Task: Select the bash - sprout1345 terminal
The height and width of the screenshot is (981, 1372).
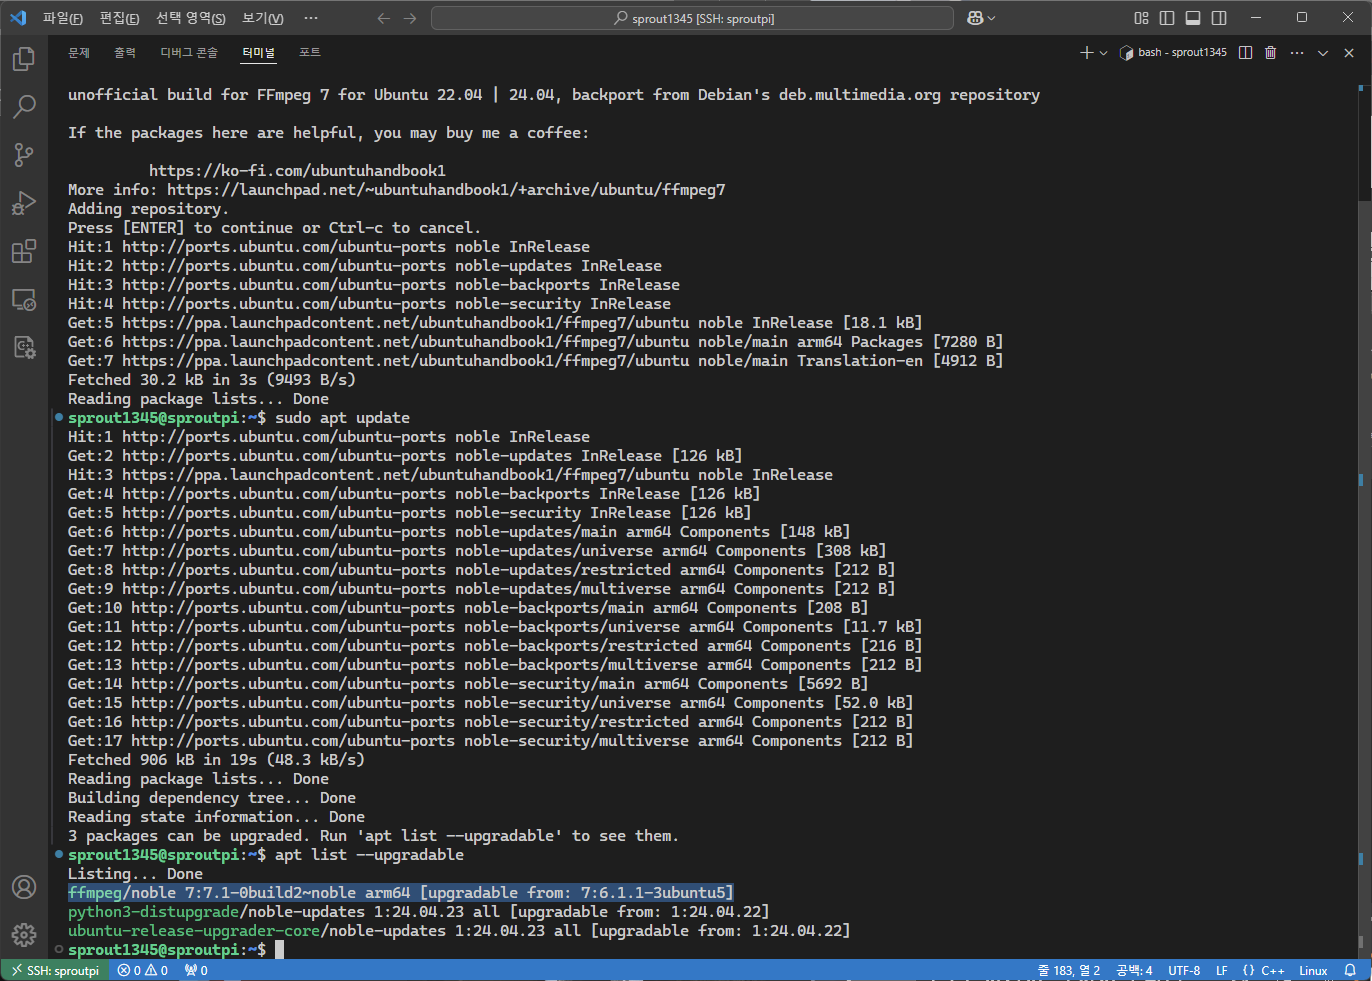Action: (x=1173, y=52)
